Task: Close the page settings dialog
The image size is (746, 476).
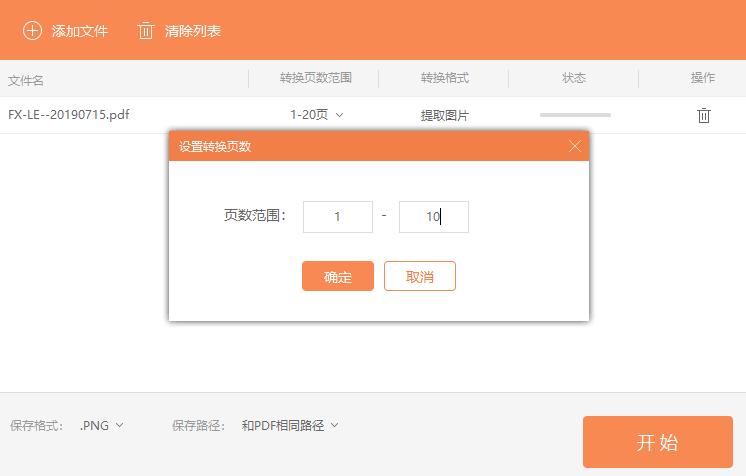Action: click(575, 146)
